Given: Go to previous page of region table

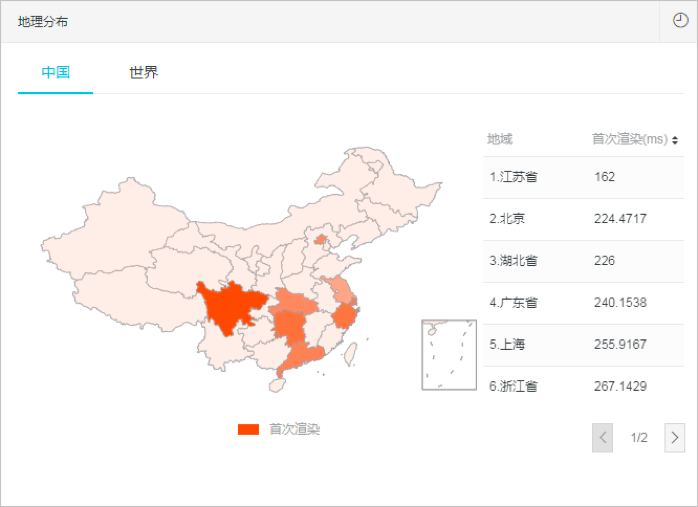Looking at the screenshot, I should click(x=602, y=438).
